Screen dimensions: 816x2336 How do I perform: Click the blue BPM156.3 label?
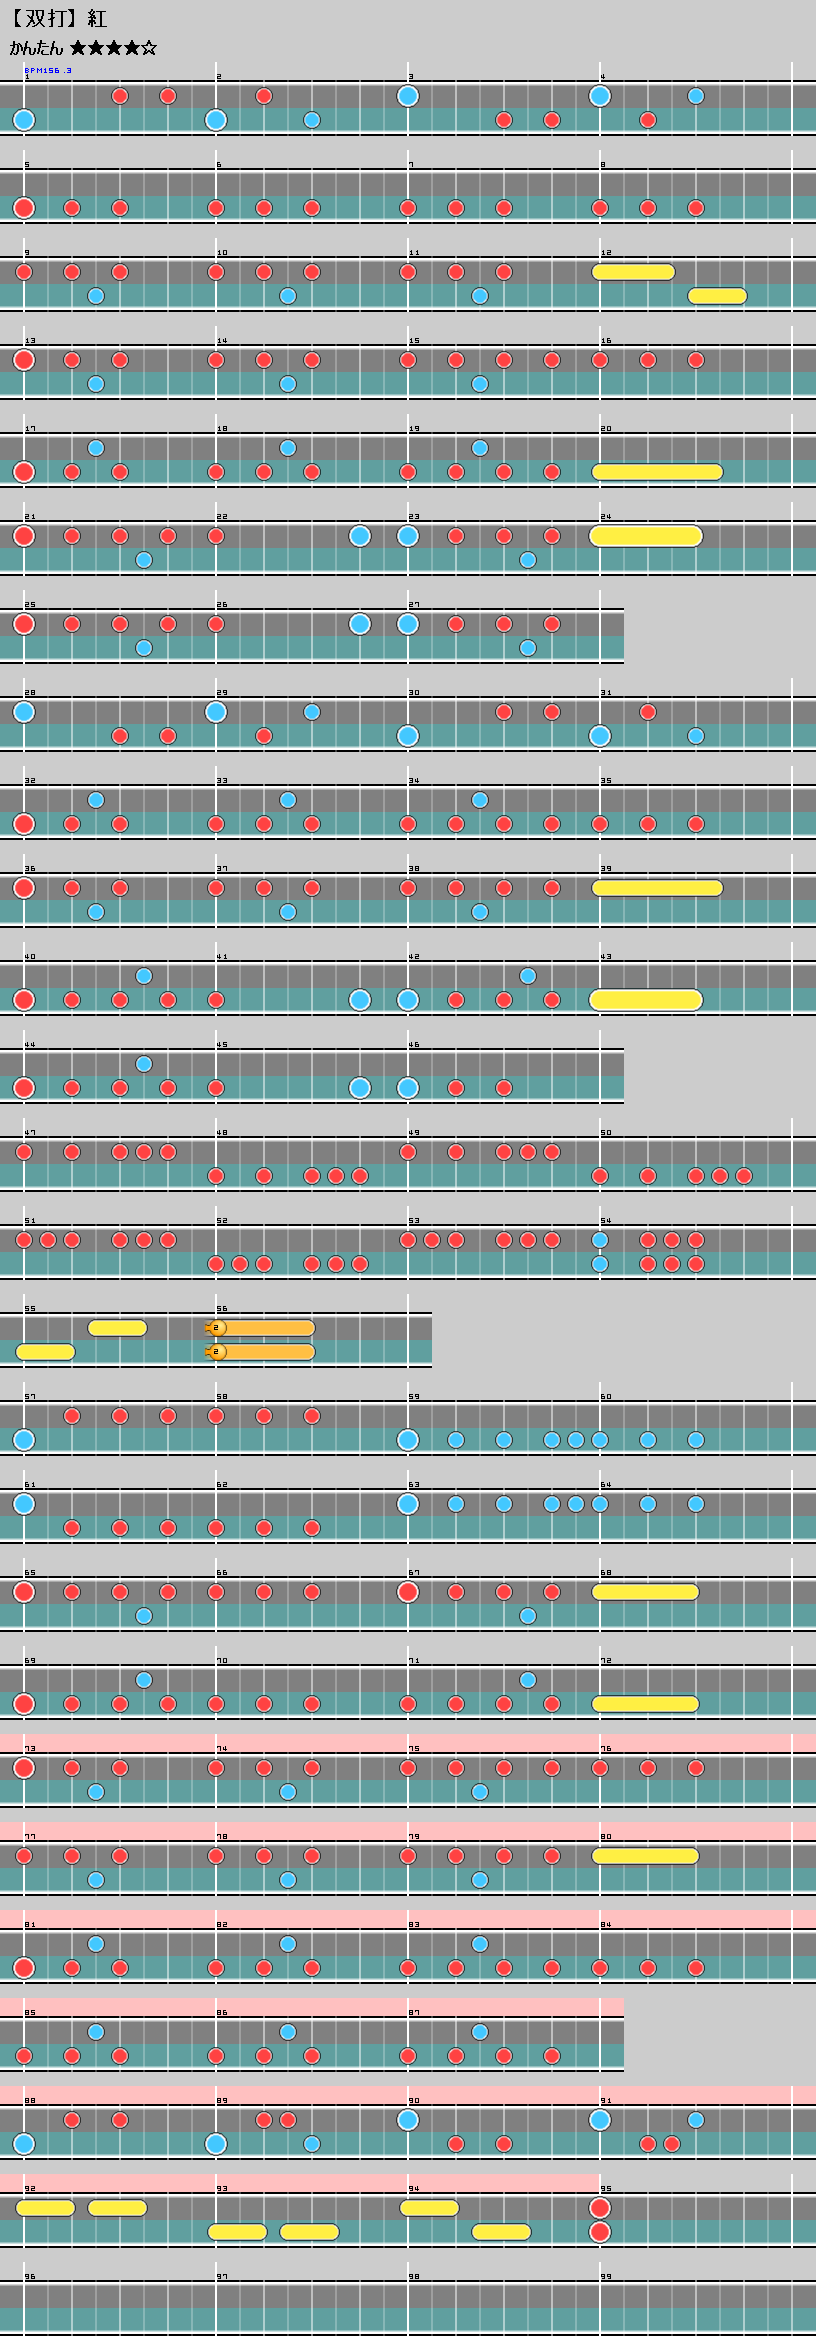(48, 71)
